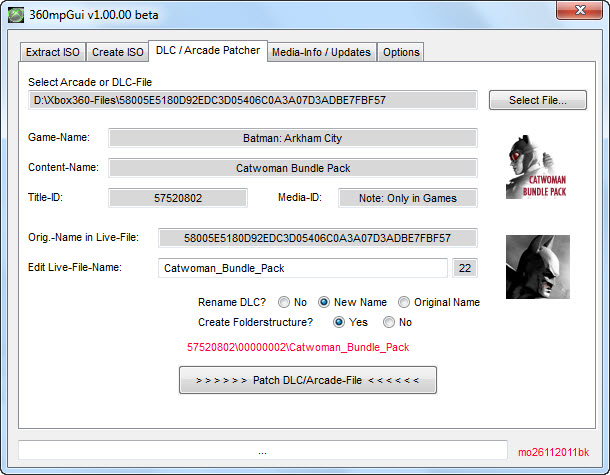Go to Media-Info / Updates tab
This screenshot has height=475, width=610.
tap(321, 52)
